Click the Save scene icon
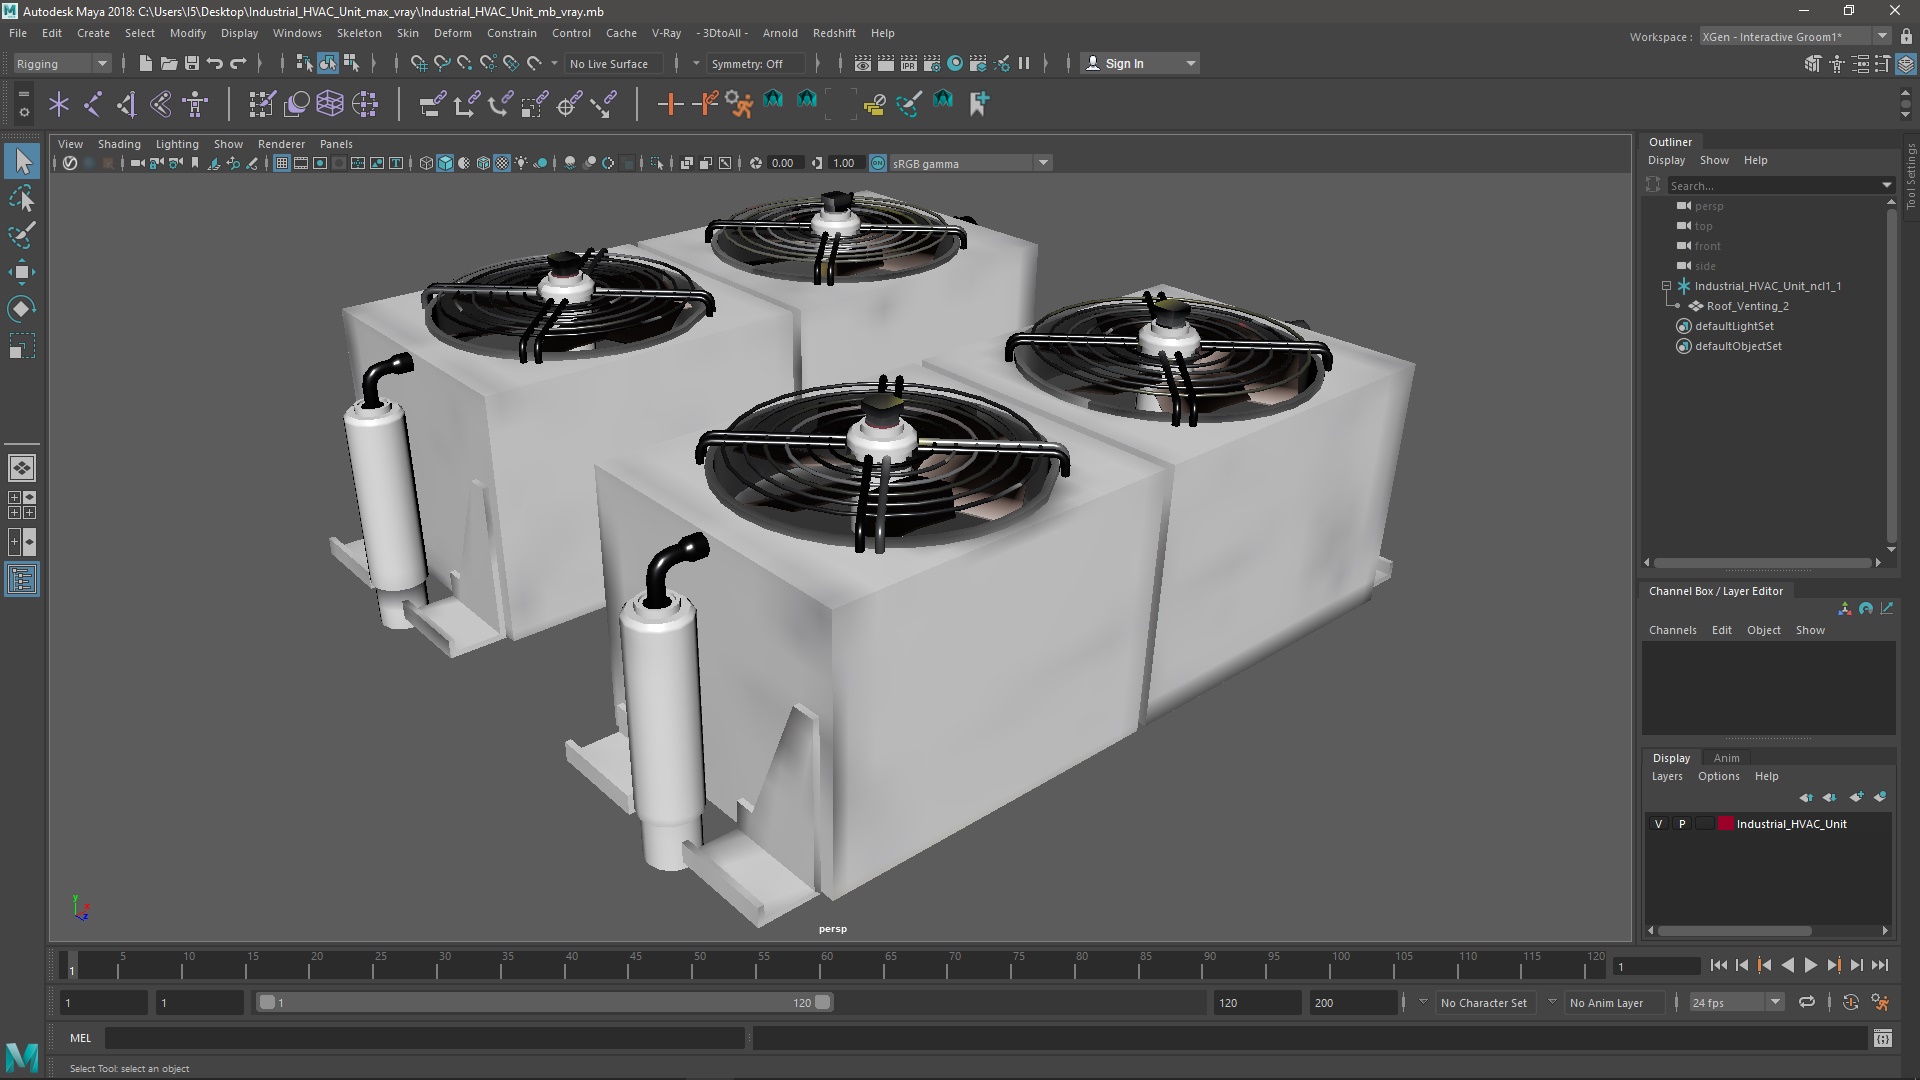Viewport: 1920px width, 1080px height. click(x=192, y=64)
